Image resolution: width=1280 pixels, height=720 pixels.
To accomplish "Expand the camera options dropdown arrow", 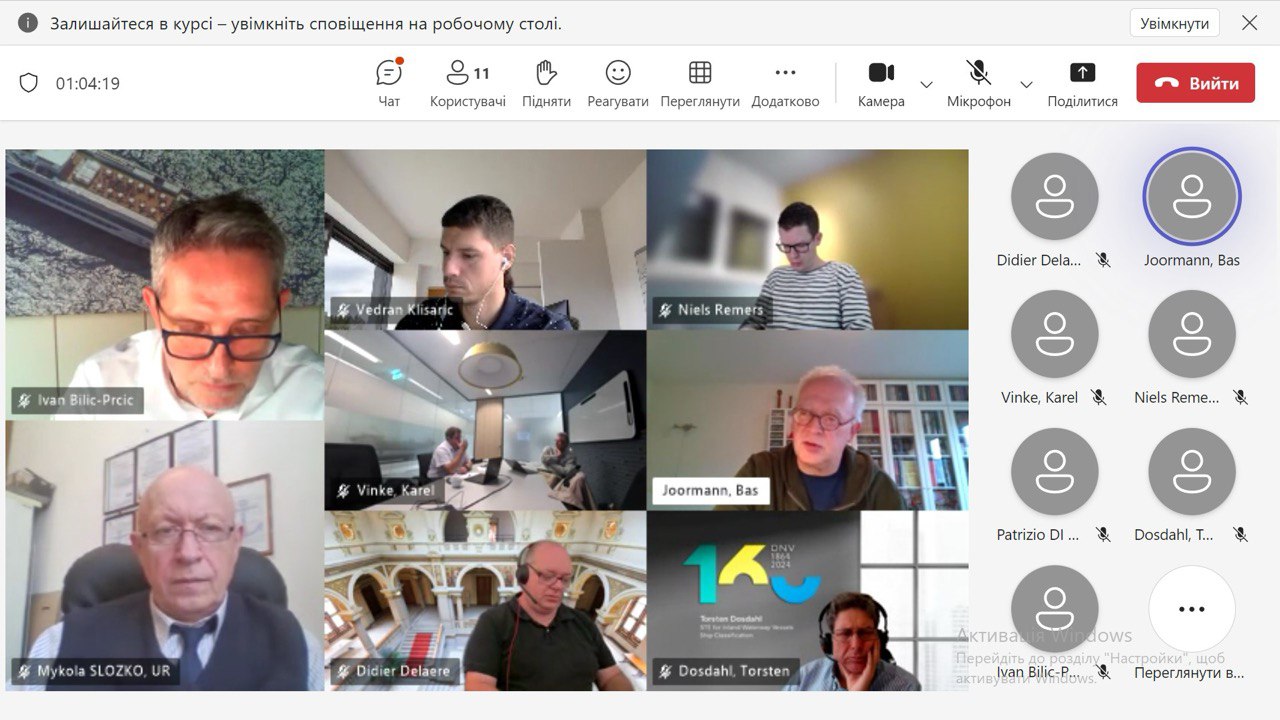I will tap(926, 84).
